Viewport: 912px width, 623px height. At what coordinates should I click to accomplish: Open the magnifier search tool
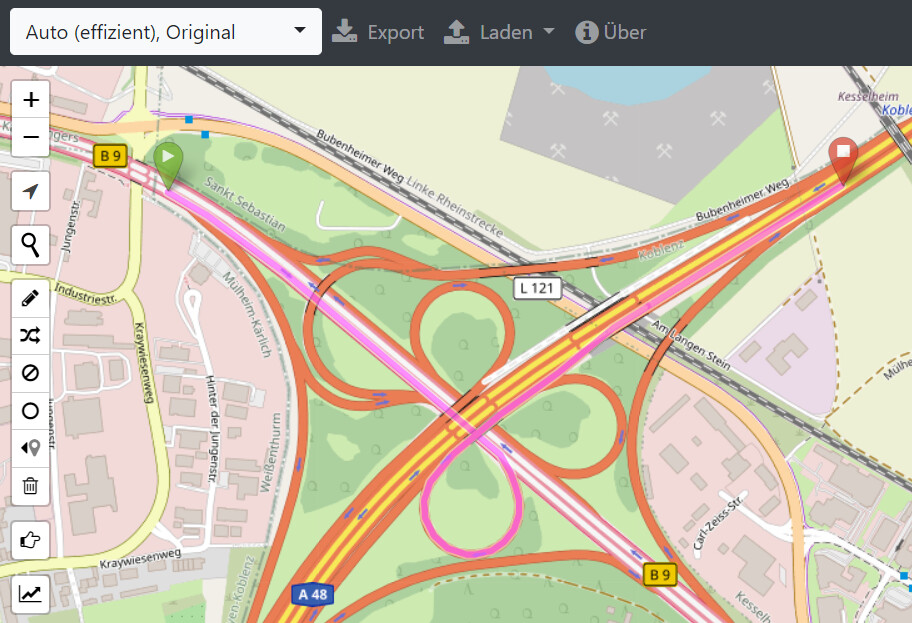coord(31,244)
